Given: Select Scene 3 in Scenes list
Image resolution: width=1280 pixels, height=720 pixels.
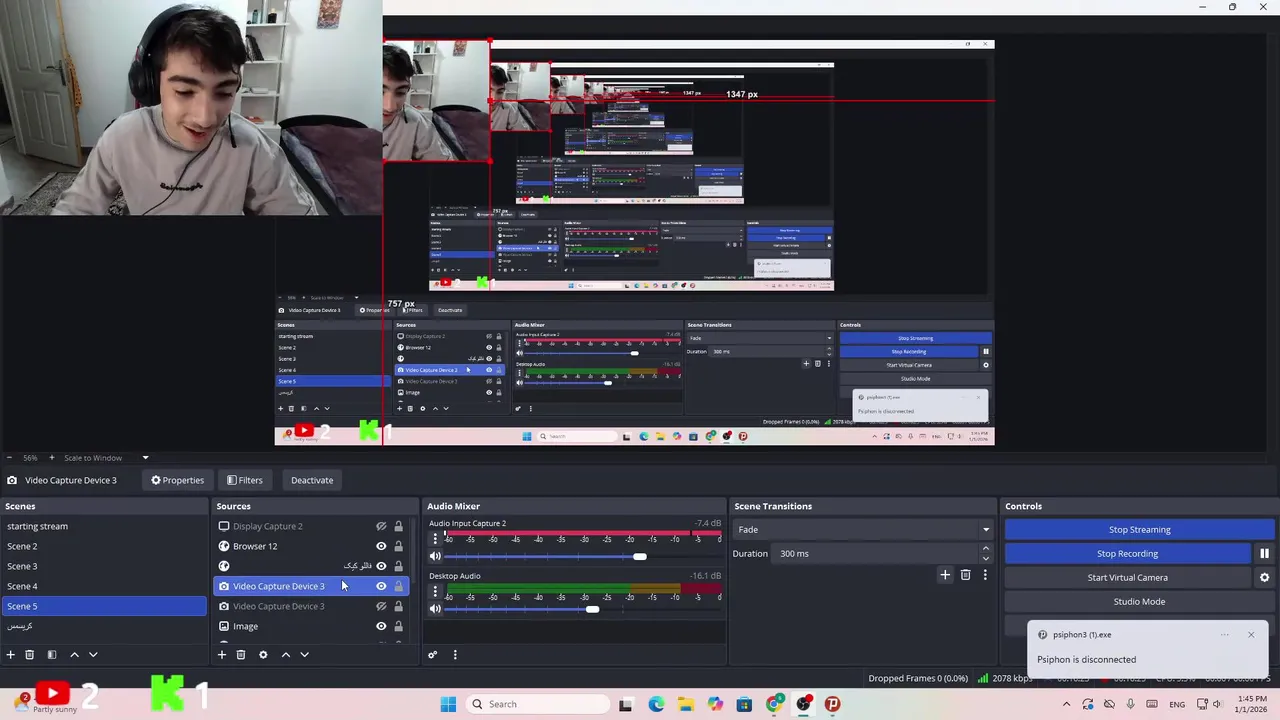Looking at the screenshot, I should pyautogui.click(x=104, y=566).
